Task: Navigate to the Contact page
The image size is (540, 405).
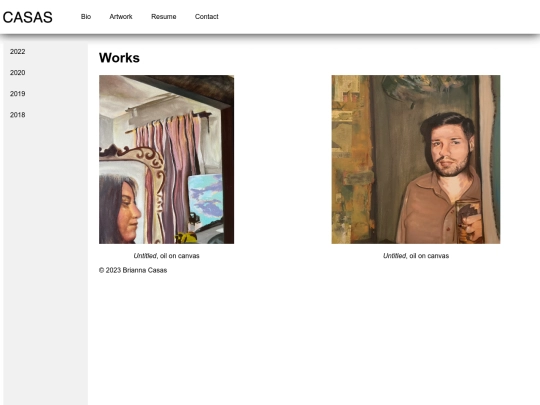Action: [207, 17]
